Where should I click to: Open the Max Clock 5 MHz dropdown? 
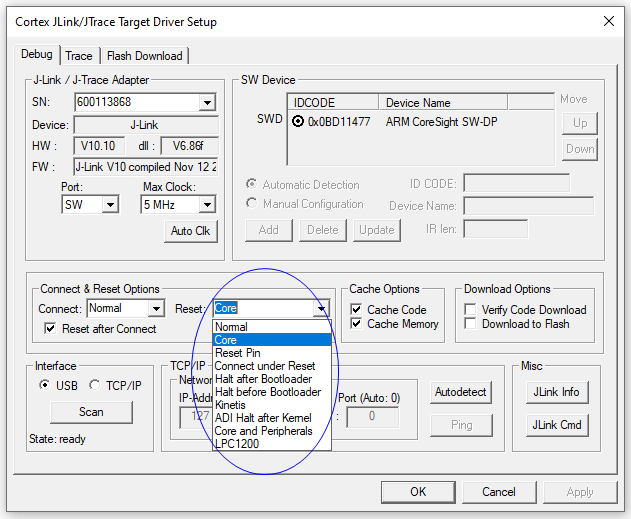tap(207, 204)
